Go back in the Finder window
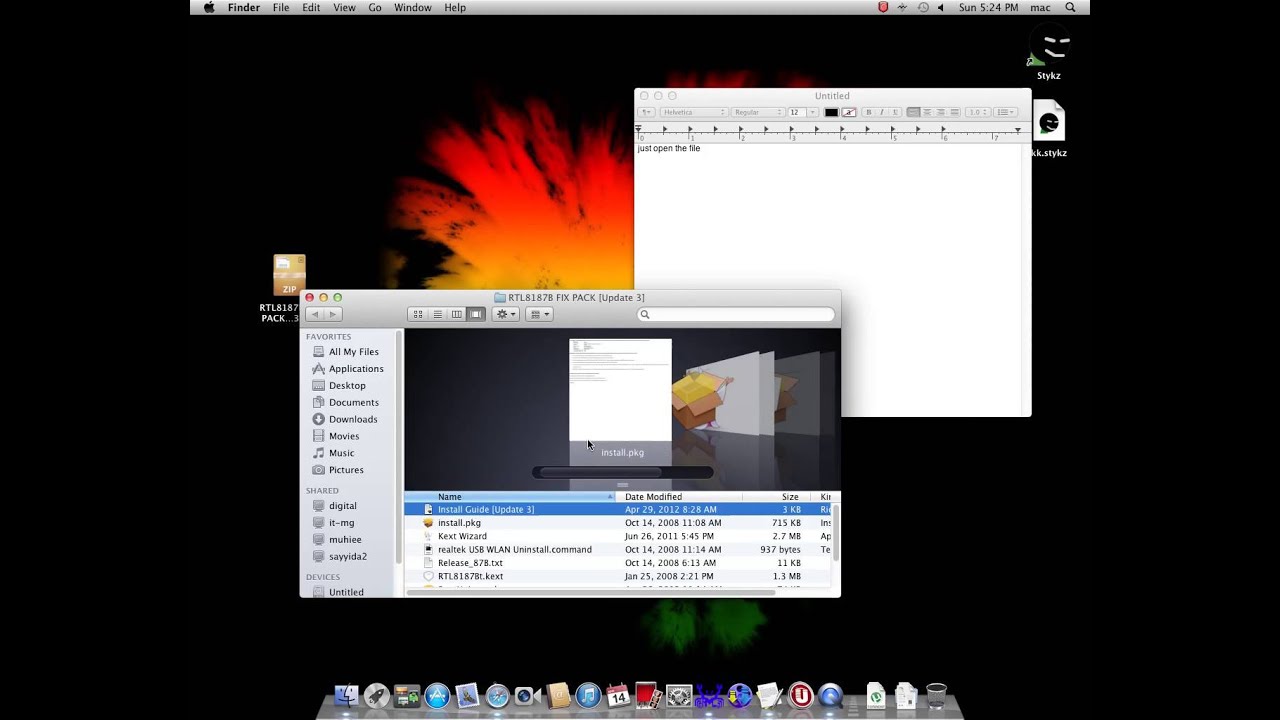This screenshot has height=720, width=1280. click(x=315, y=314)
